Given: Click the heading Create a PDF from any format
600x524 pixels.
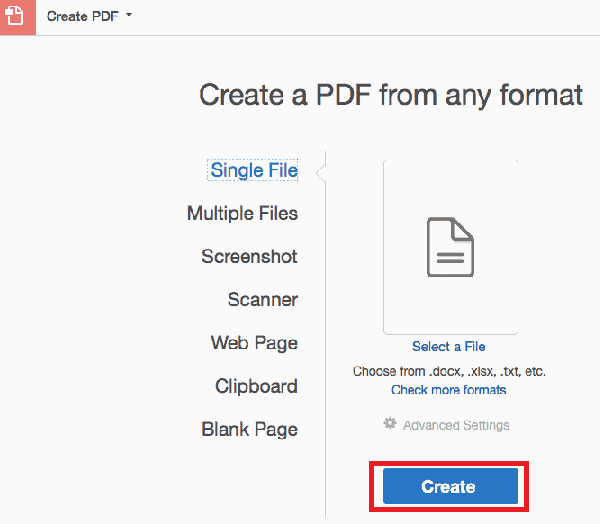Looking at the screenshot, I should pos(391,95).
